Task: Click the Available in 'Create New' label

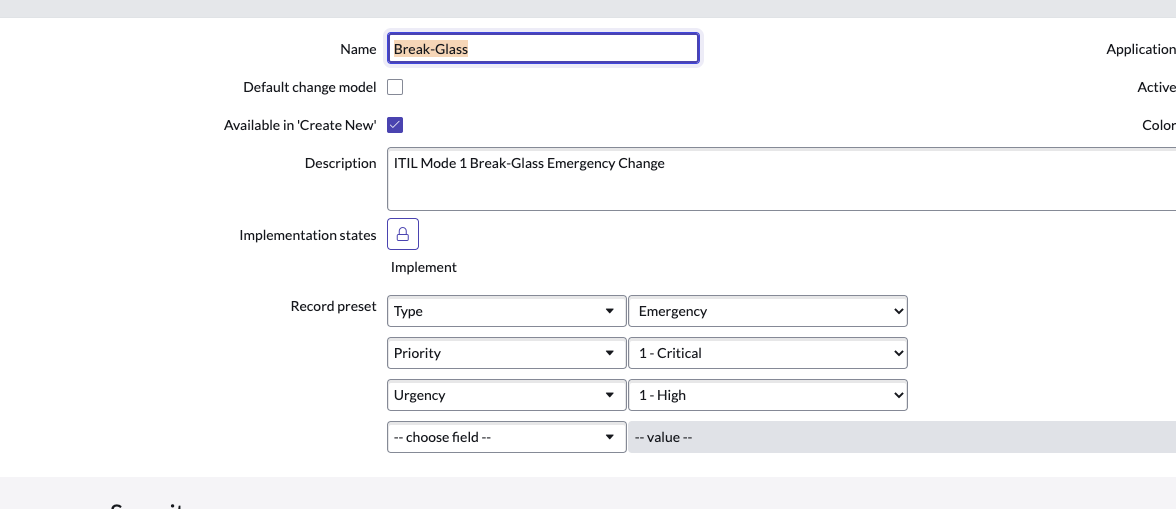Action: [x=300, y=125]
